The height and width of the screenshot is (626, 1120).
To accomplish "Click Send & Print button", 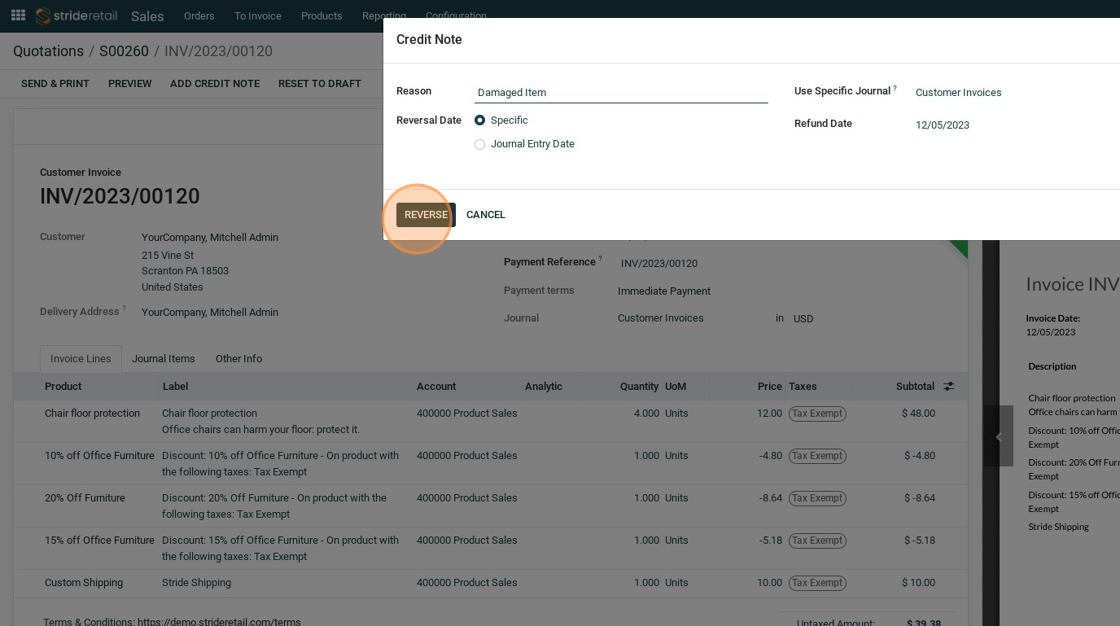I will (55, 84).
